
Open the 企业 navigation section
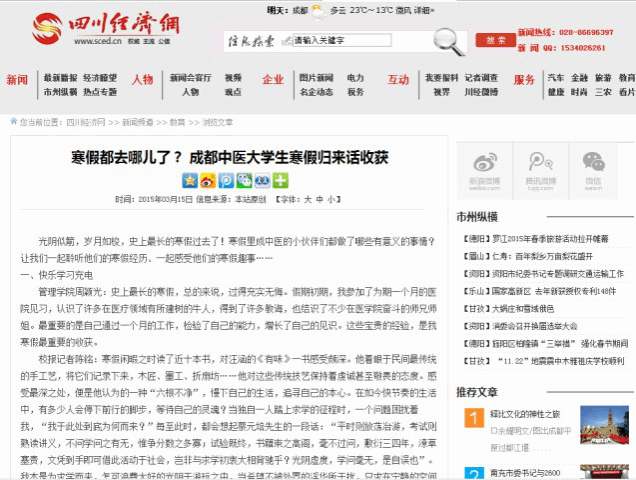(x=272, y=79)
